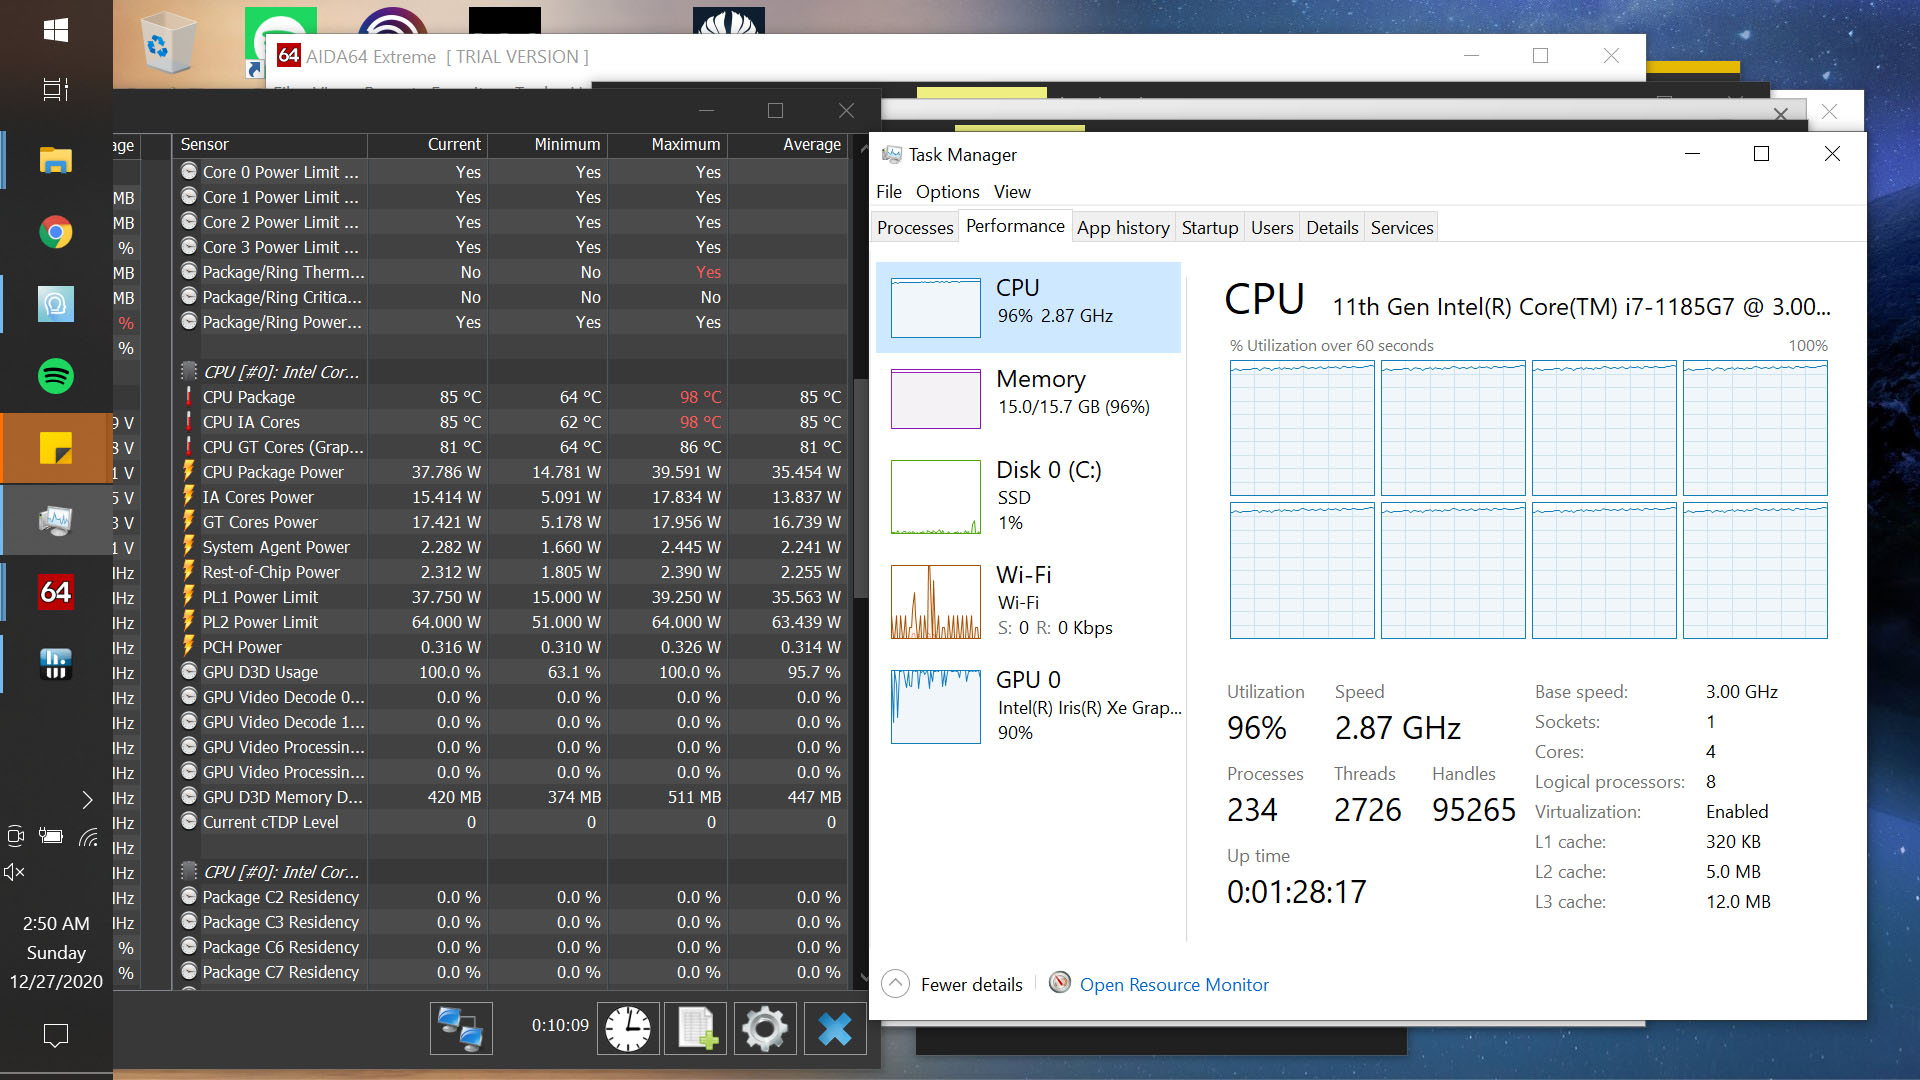Click the sensor list scroll-down arrow

click(x=864, y=976)
